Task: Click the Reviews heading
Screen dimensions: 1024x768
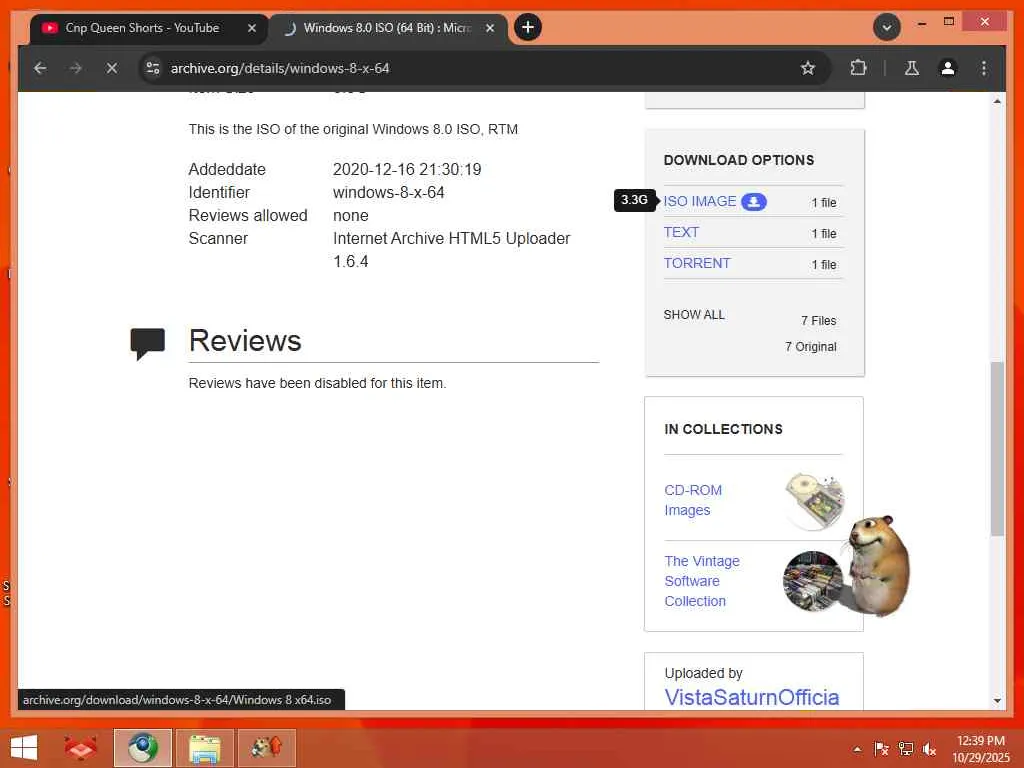Action: pyautogui.click(x=245, y=340)
